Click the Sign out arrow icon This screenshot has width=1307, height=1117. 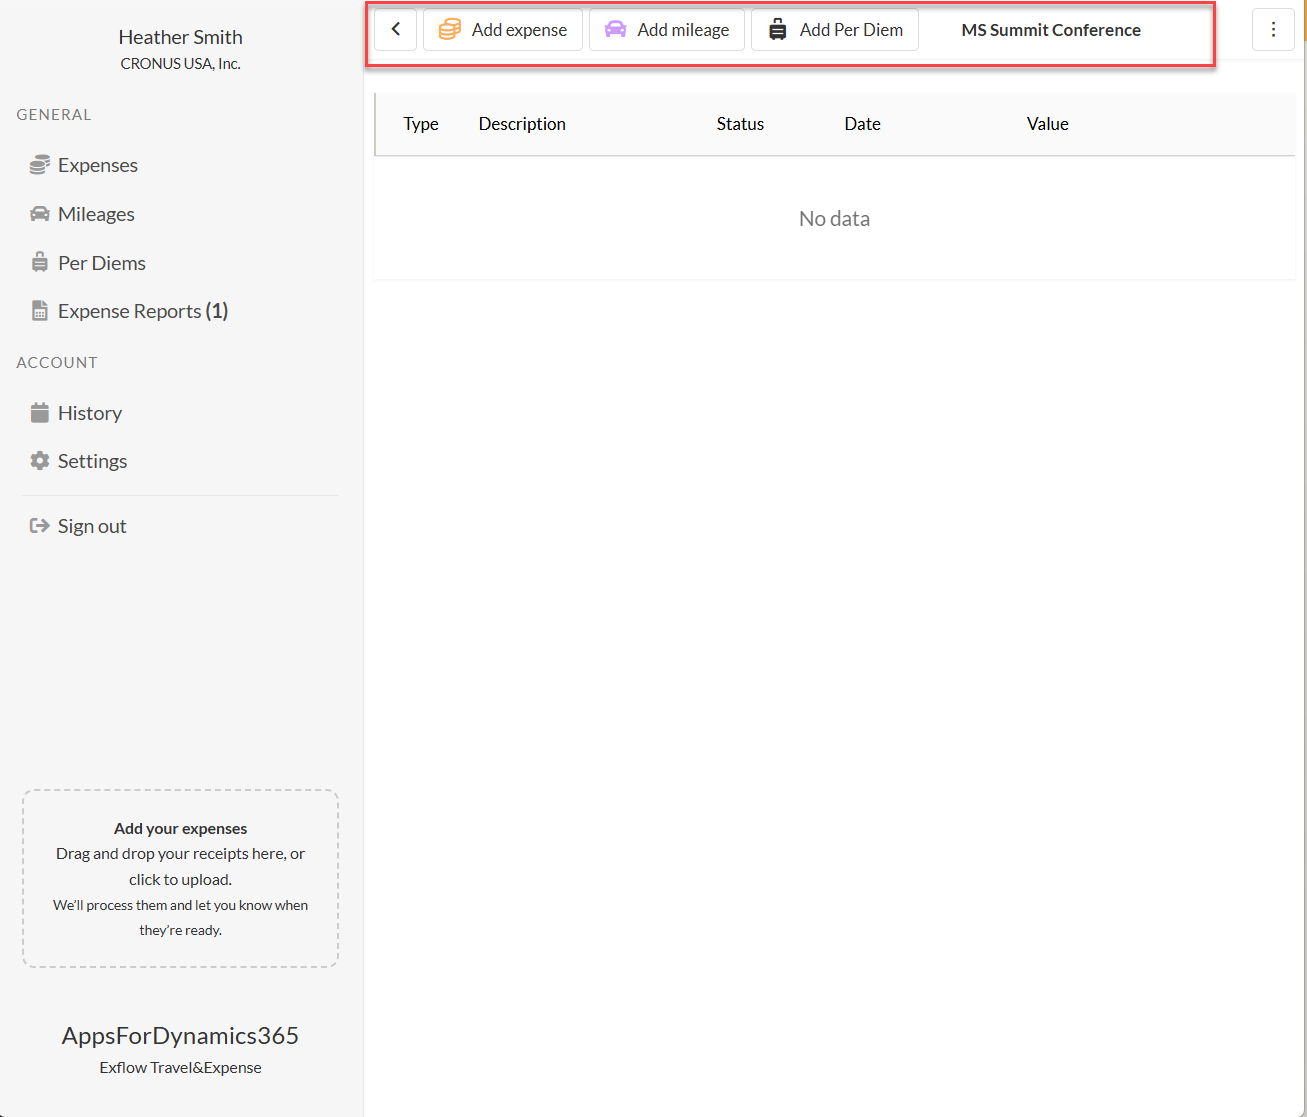pos(40,526)
